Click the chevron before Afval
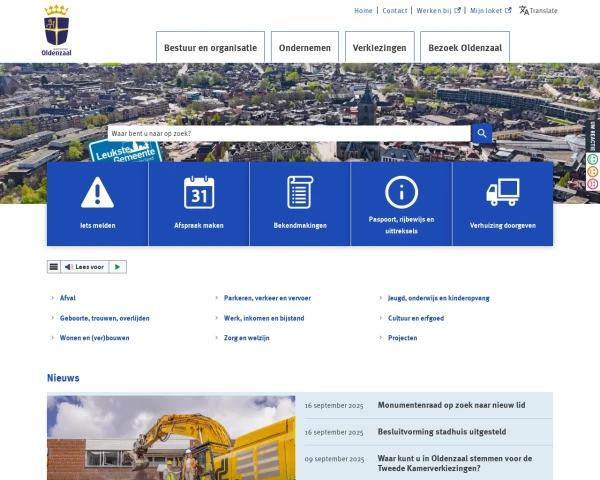 point(52,298)
